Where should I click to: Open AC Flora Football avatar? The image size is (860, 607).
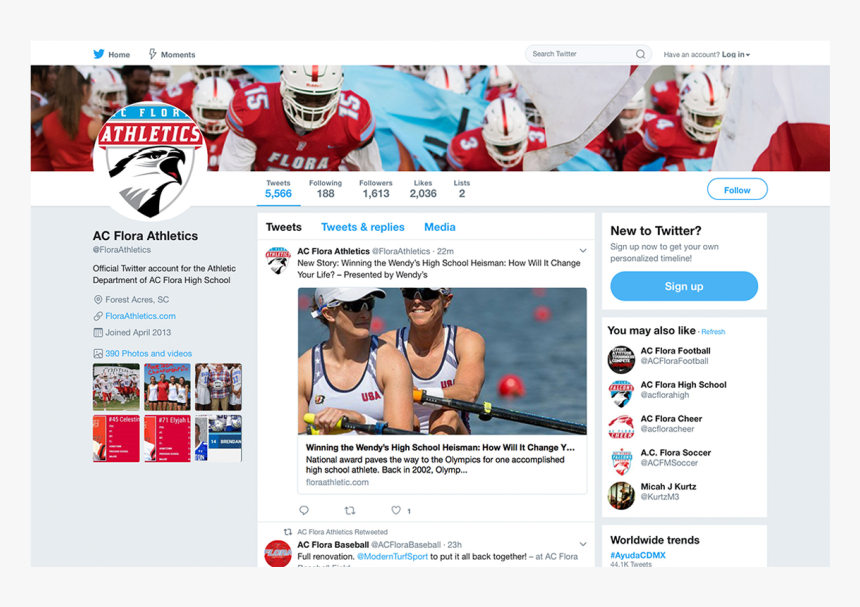click(621, 359)
